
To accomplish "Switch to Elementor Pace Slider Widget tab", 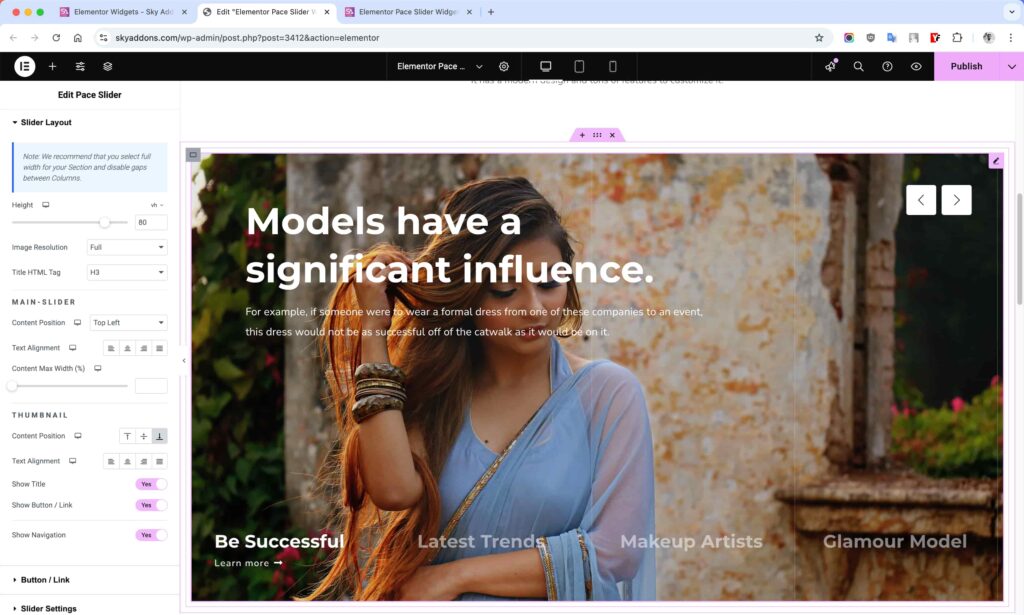I will coord(407,12).
